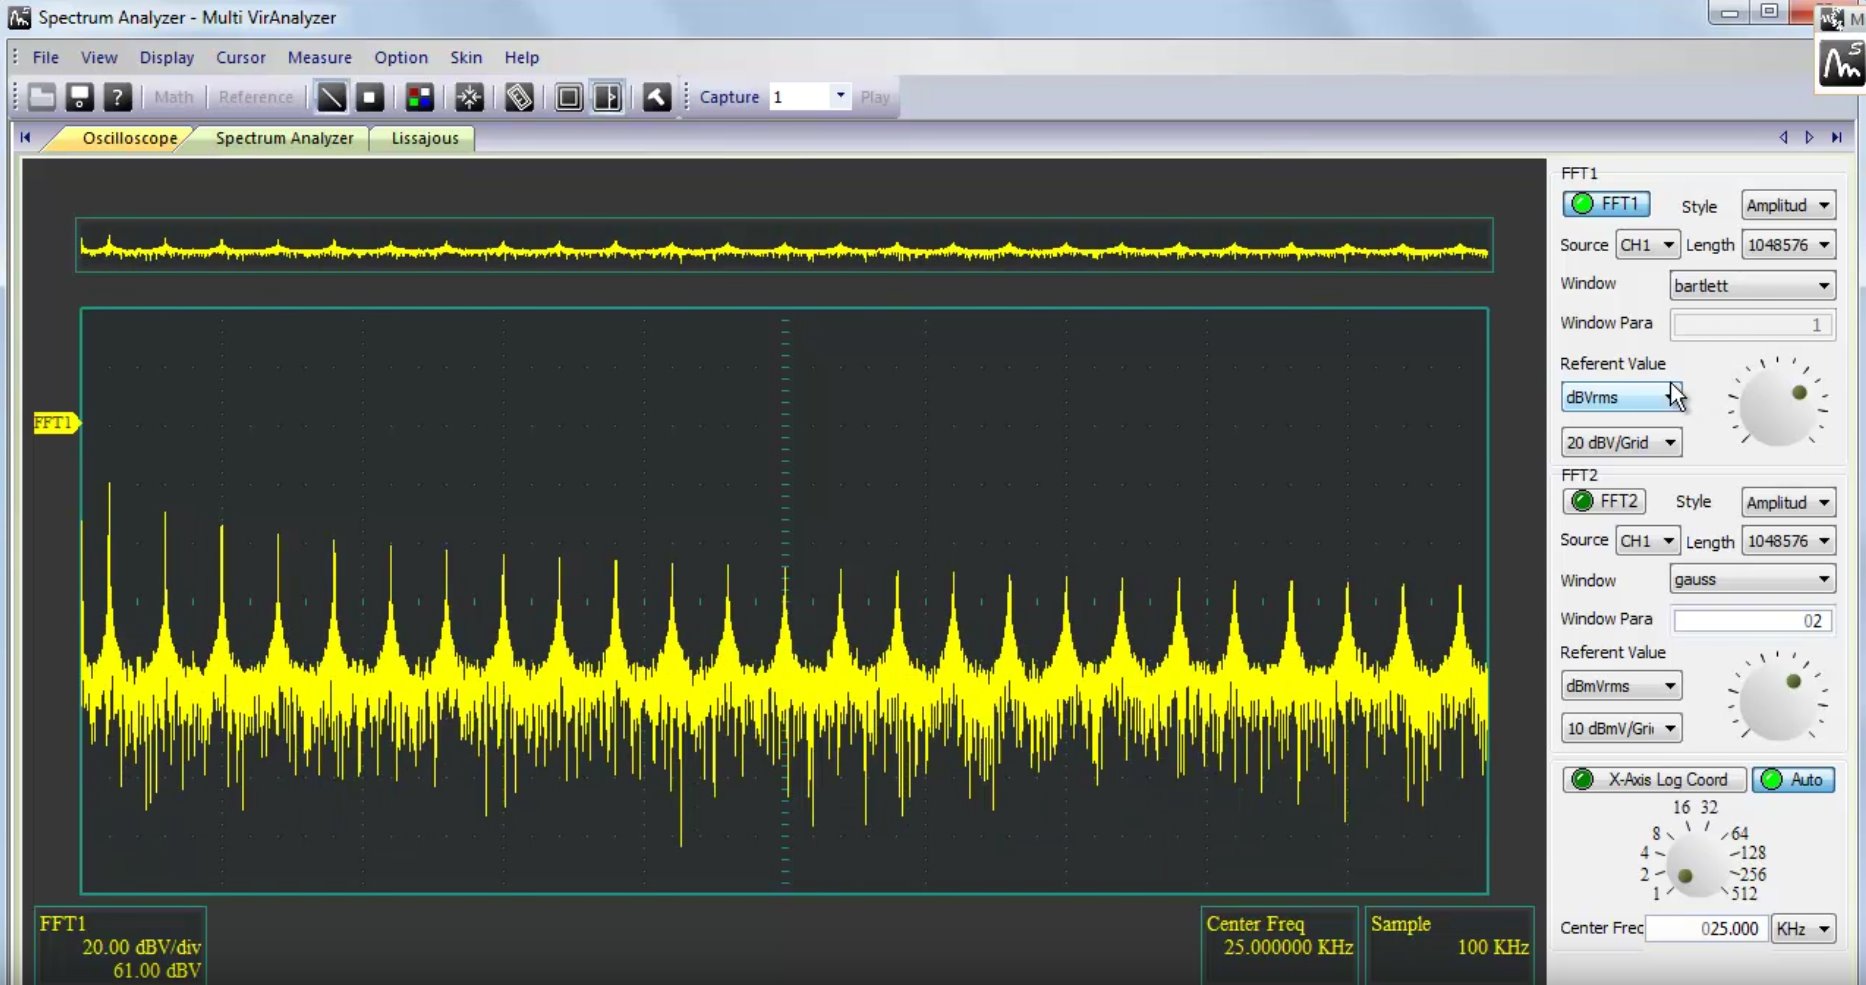Click the save disk icon

pyautogui.click(x=80, y=97)
